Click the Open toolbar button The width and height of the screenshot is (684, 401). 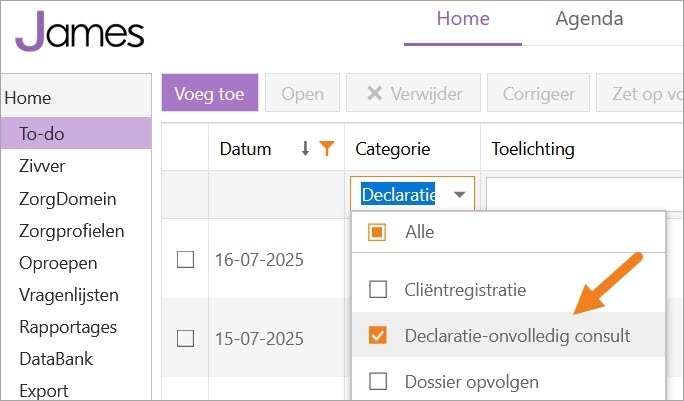coord(302,94)
